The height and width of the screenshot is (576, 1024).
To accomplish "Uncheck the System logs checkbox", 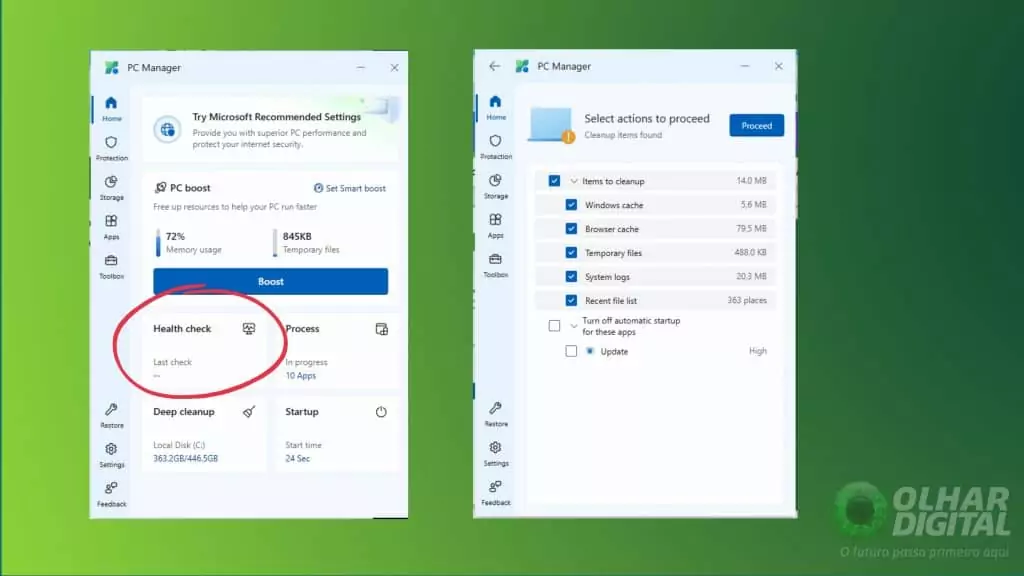I will pyautogui.click(x=571, y=277).
